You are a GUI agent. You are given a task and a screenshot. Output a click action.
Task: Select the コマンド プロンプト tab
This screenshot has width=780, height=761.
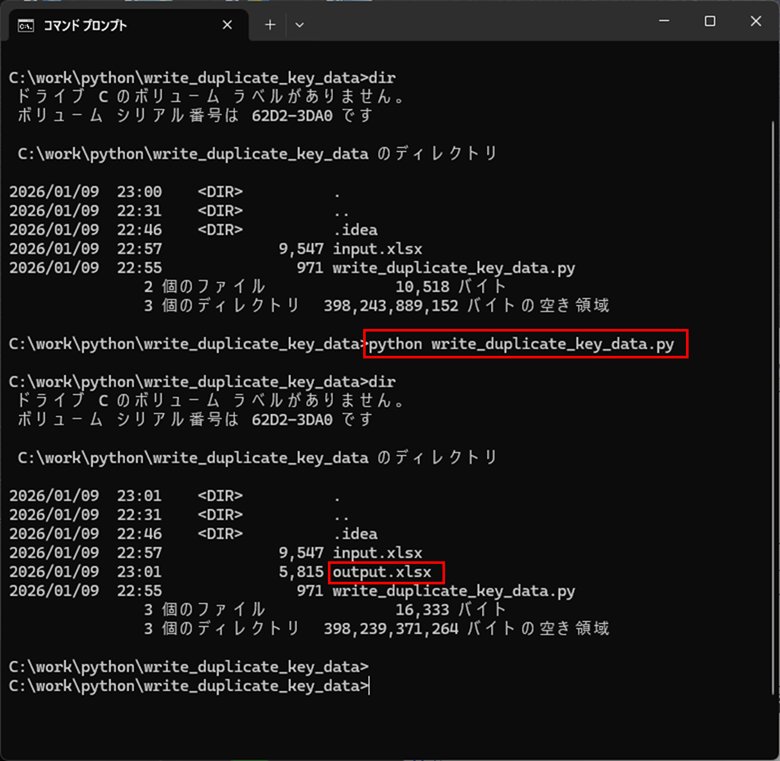click(x=120, y=25)
